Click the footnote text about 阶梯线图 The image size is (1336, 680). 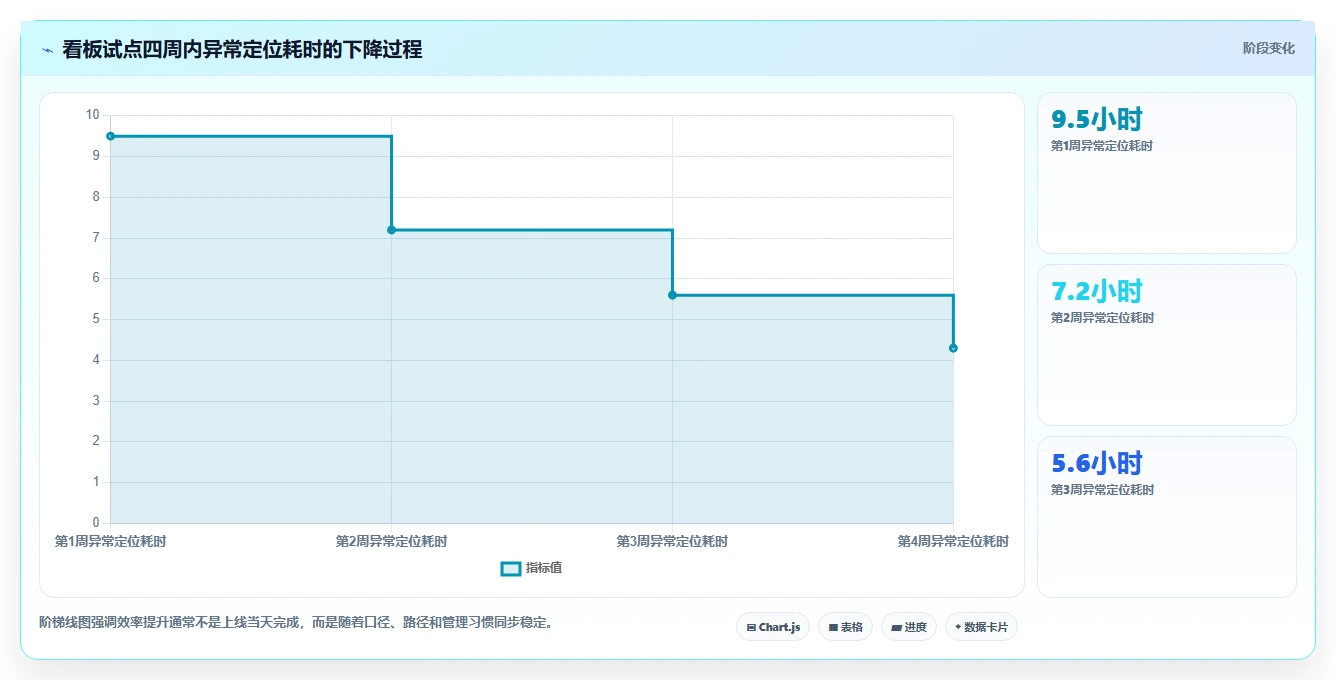[296, 622]
